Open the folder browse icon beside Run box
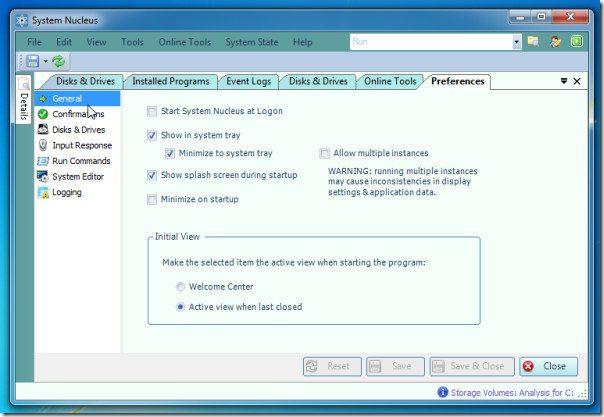The image size is (604, 417). click(533, 41)
